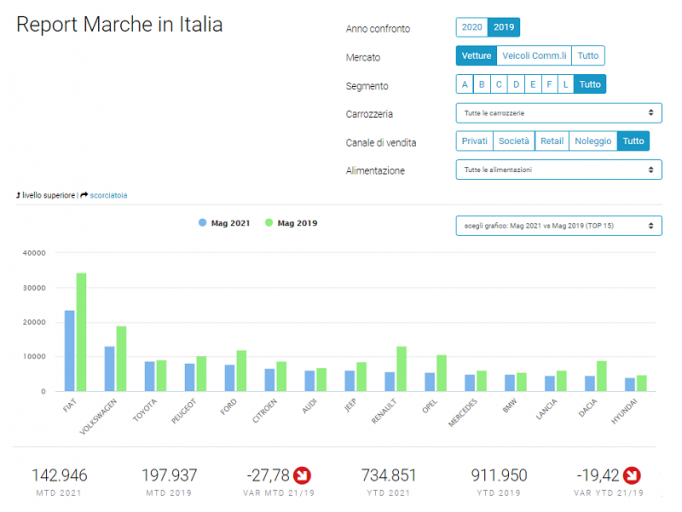
Task: Click VOLKSWAGEN green Mag 2019 bar
Action: pos(121,359)
